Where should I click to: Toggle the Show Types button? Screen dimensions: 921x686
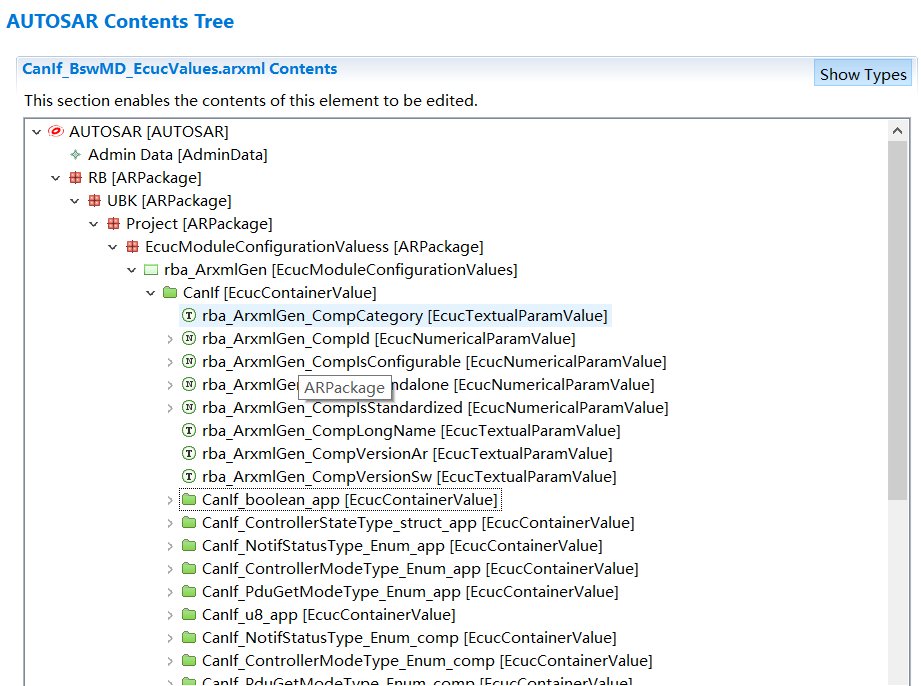[x=862, y=74]
